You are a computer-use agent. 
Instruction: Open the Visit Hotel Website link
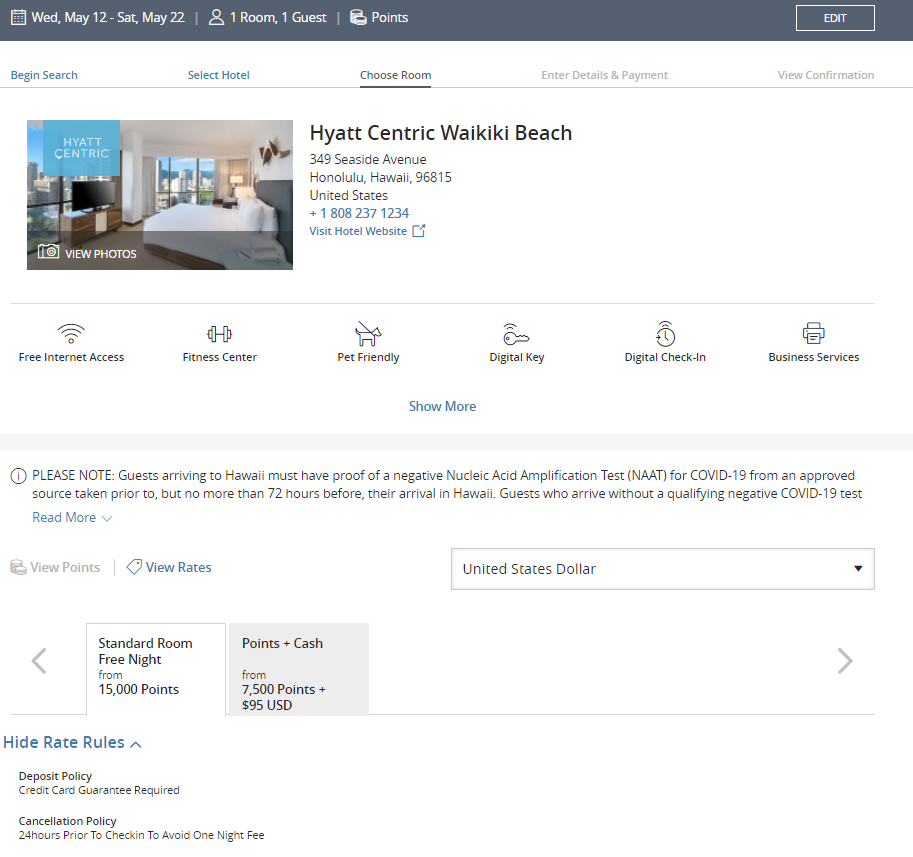(x=358, y=231)
